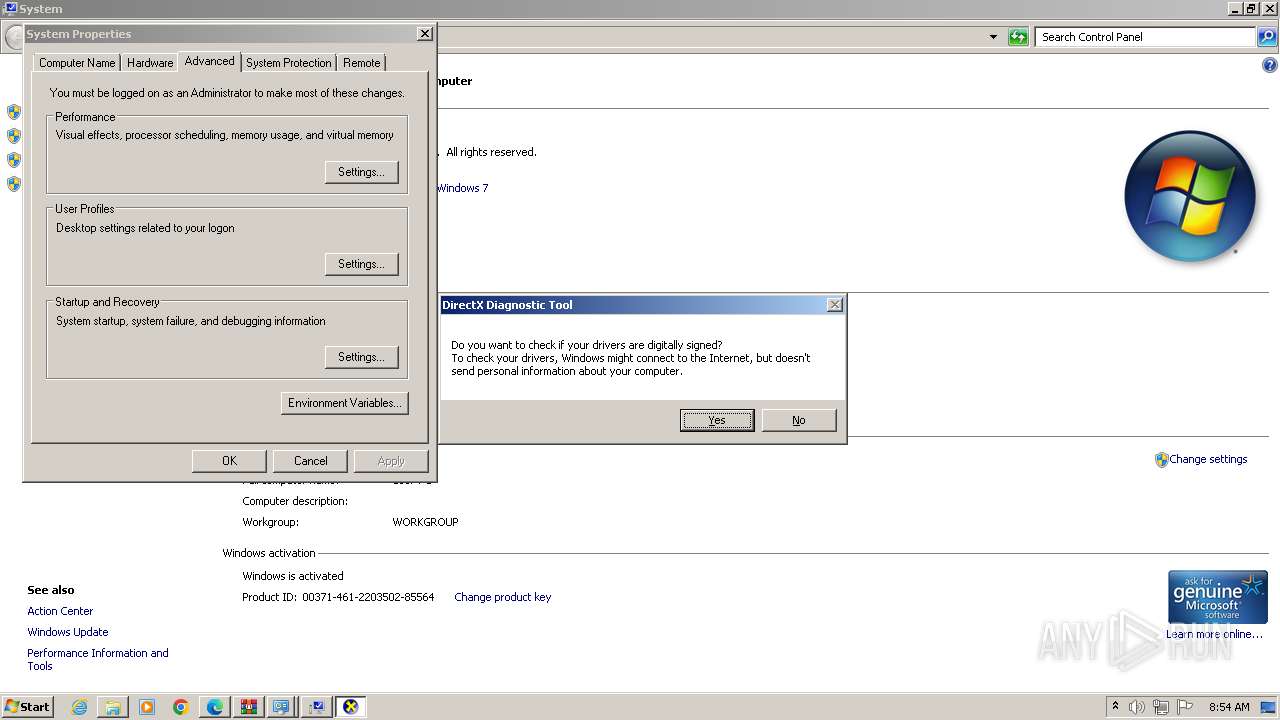The width and height of the screenshot is (1280, 720).
Task: Open Action Center link under See also
Action: pos(60,611)
